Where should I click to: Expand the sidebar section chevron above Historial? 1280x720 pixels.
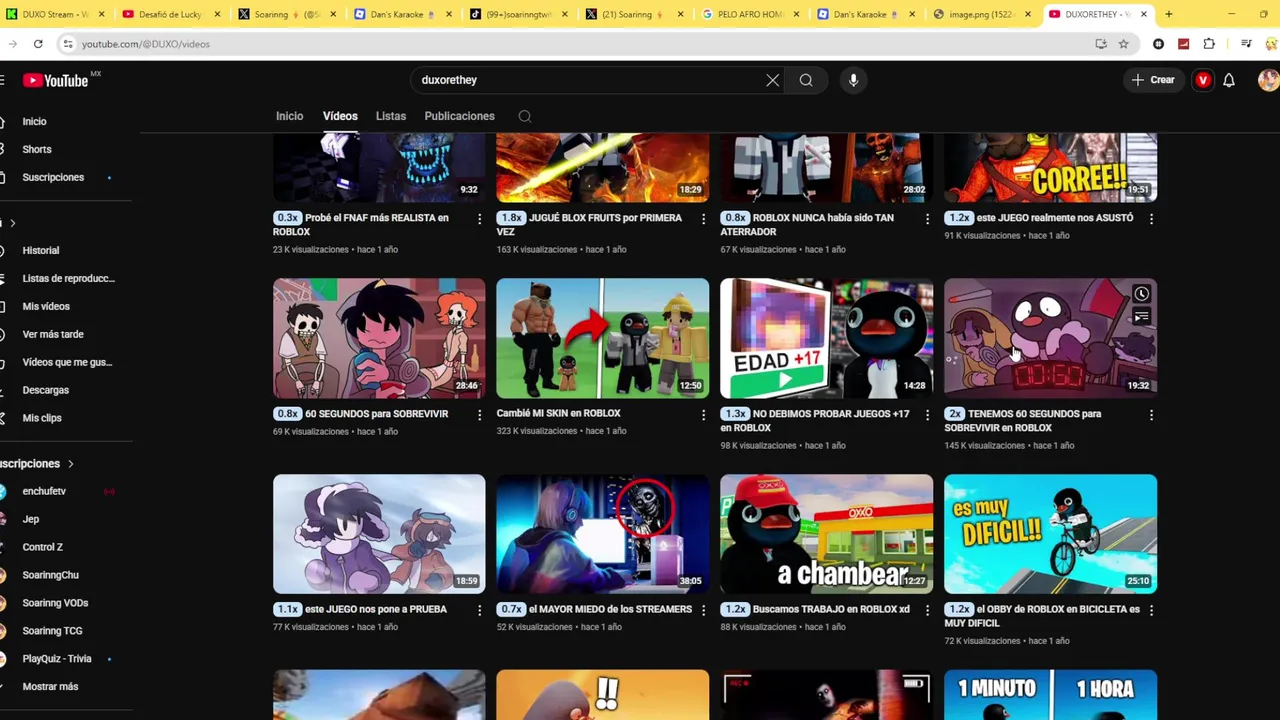click(12, 223)
